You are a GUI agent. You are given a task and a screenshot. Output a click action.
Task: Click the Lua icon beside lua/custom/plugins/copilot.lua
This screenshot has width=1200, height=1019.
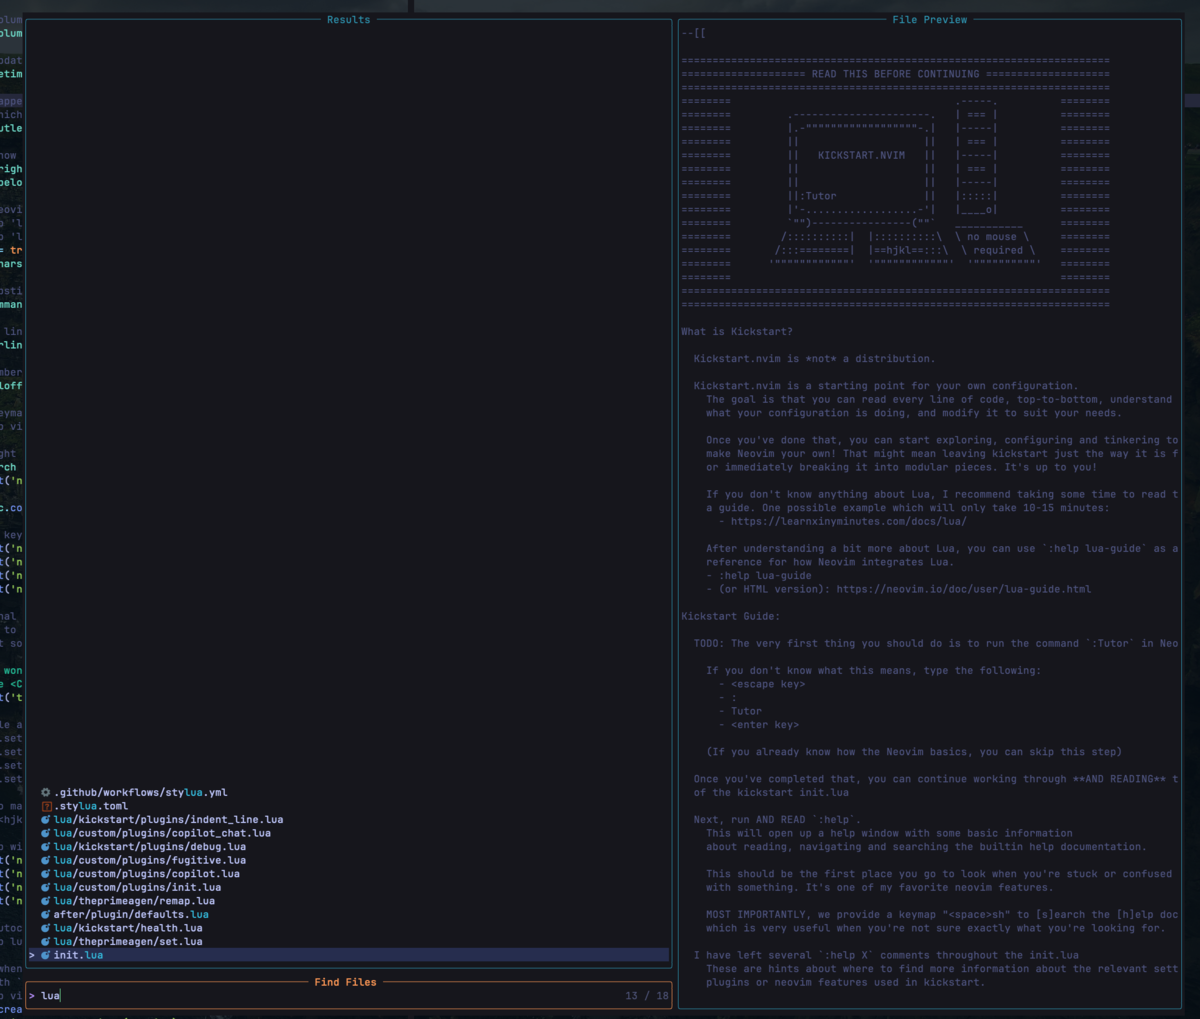click(46, 874)
